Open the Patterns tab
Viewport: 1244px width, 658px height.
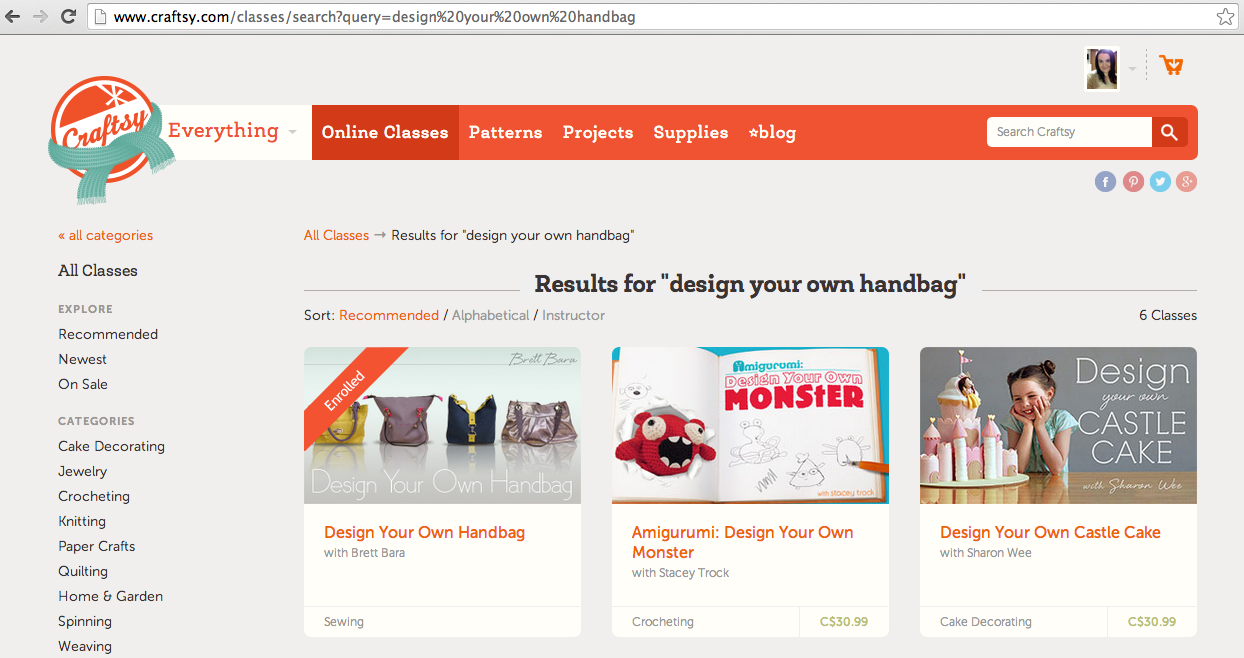505,132
